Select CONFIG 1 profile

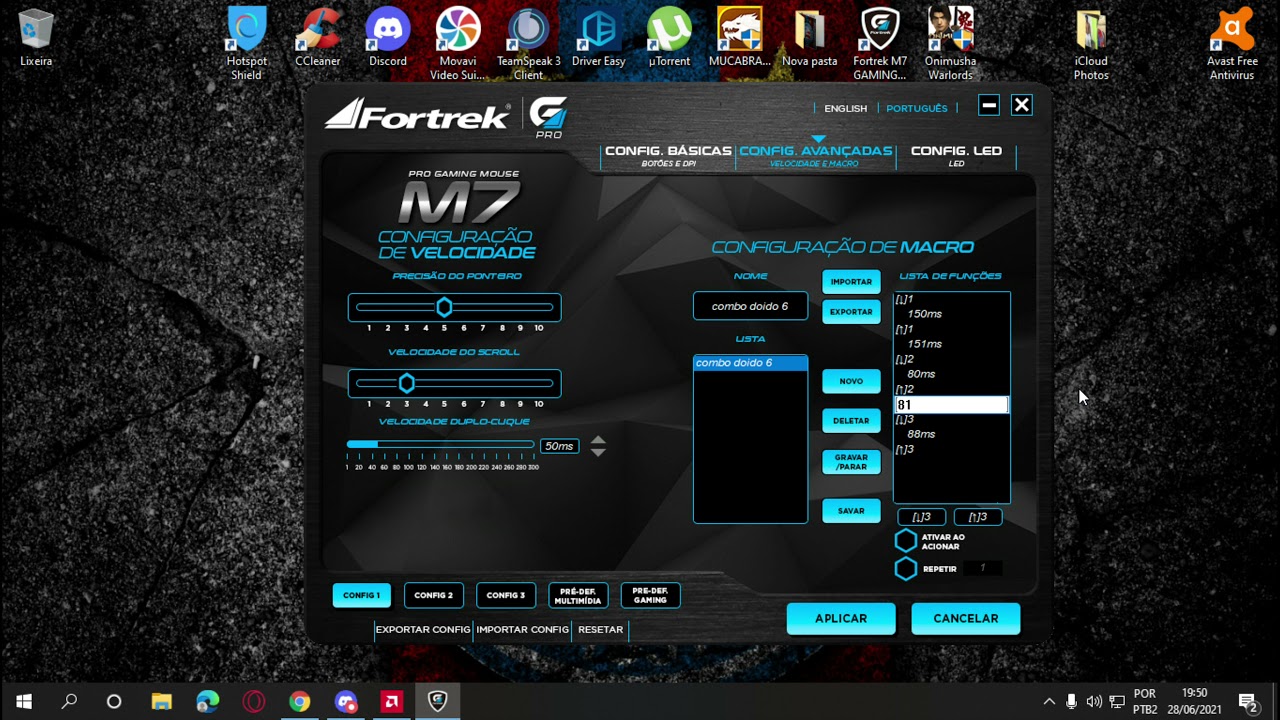pyautogui.click(x=362, y=595)
